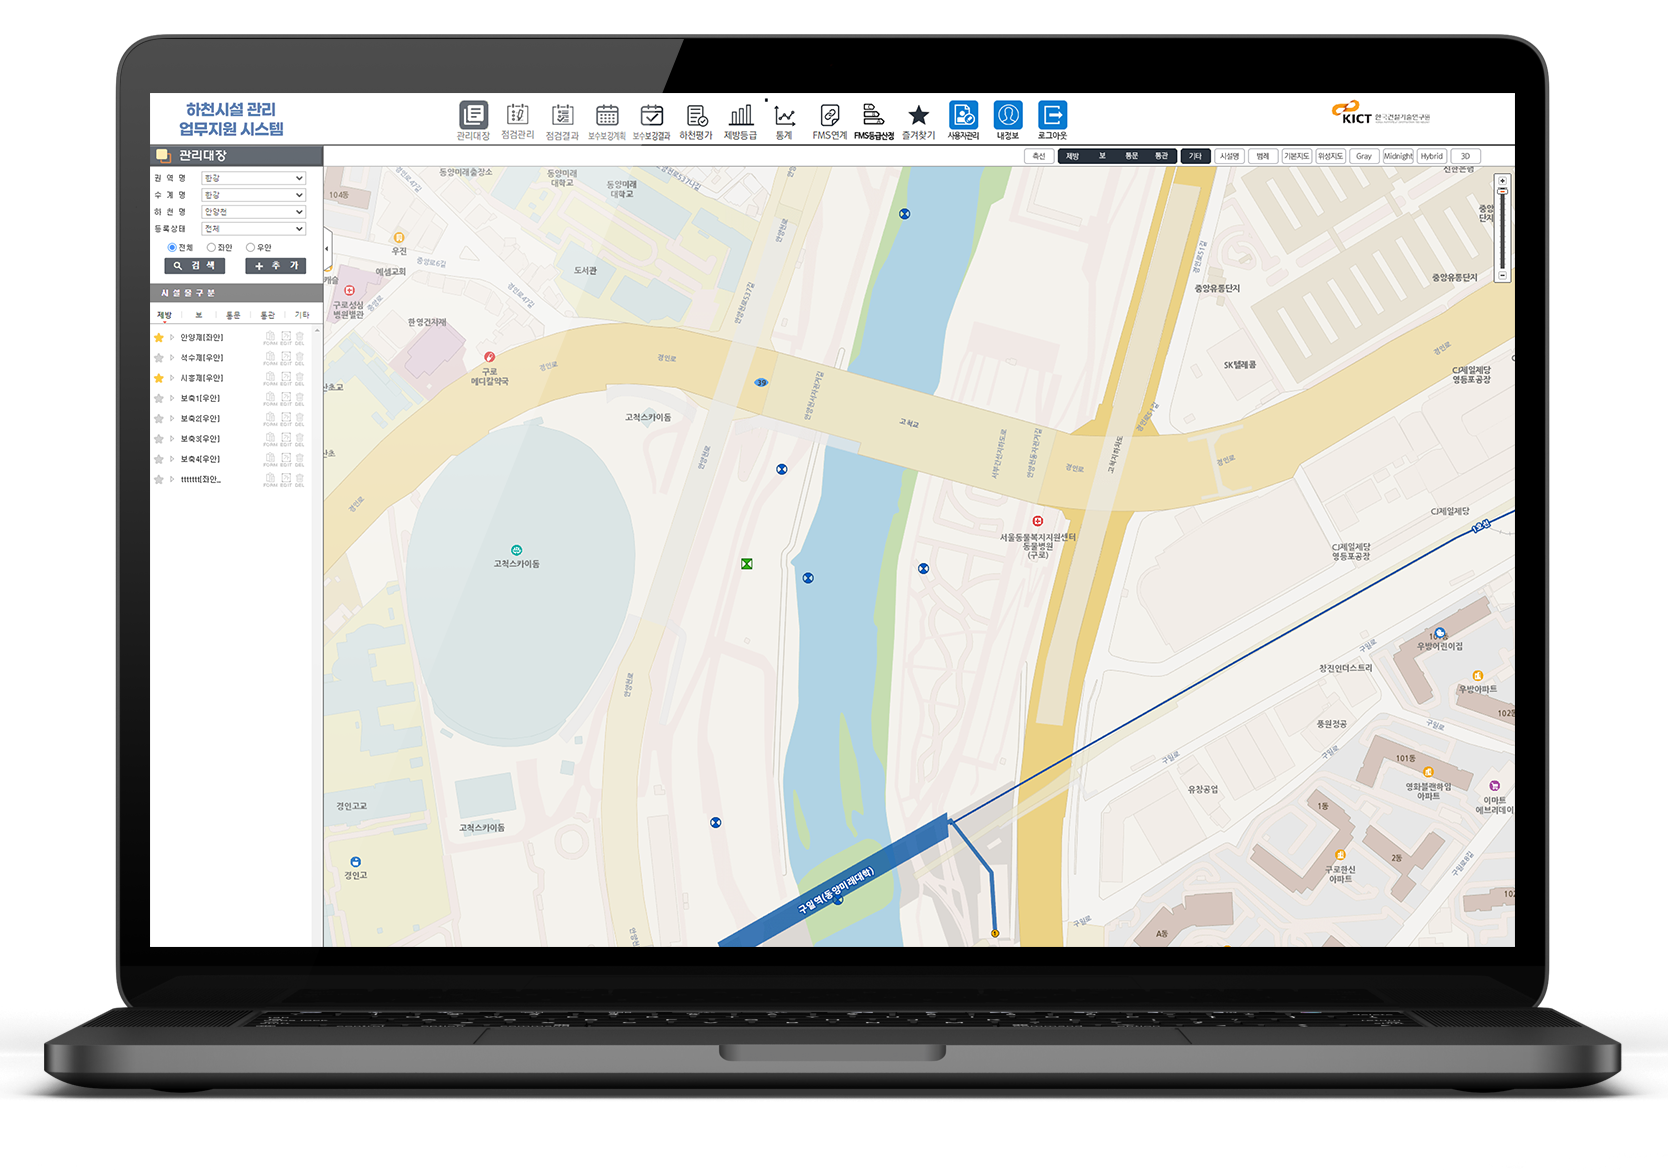
Task: Click the 검색 search button
Action: pos(194,266)
